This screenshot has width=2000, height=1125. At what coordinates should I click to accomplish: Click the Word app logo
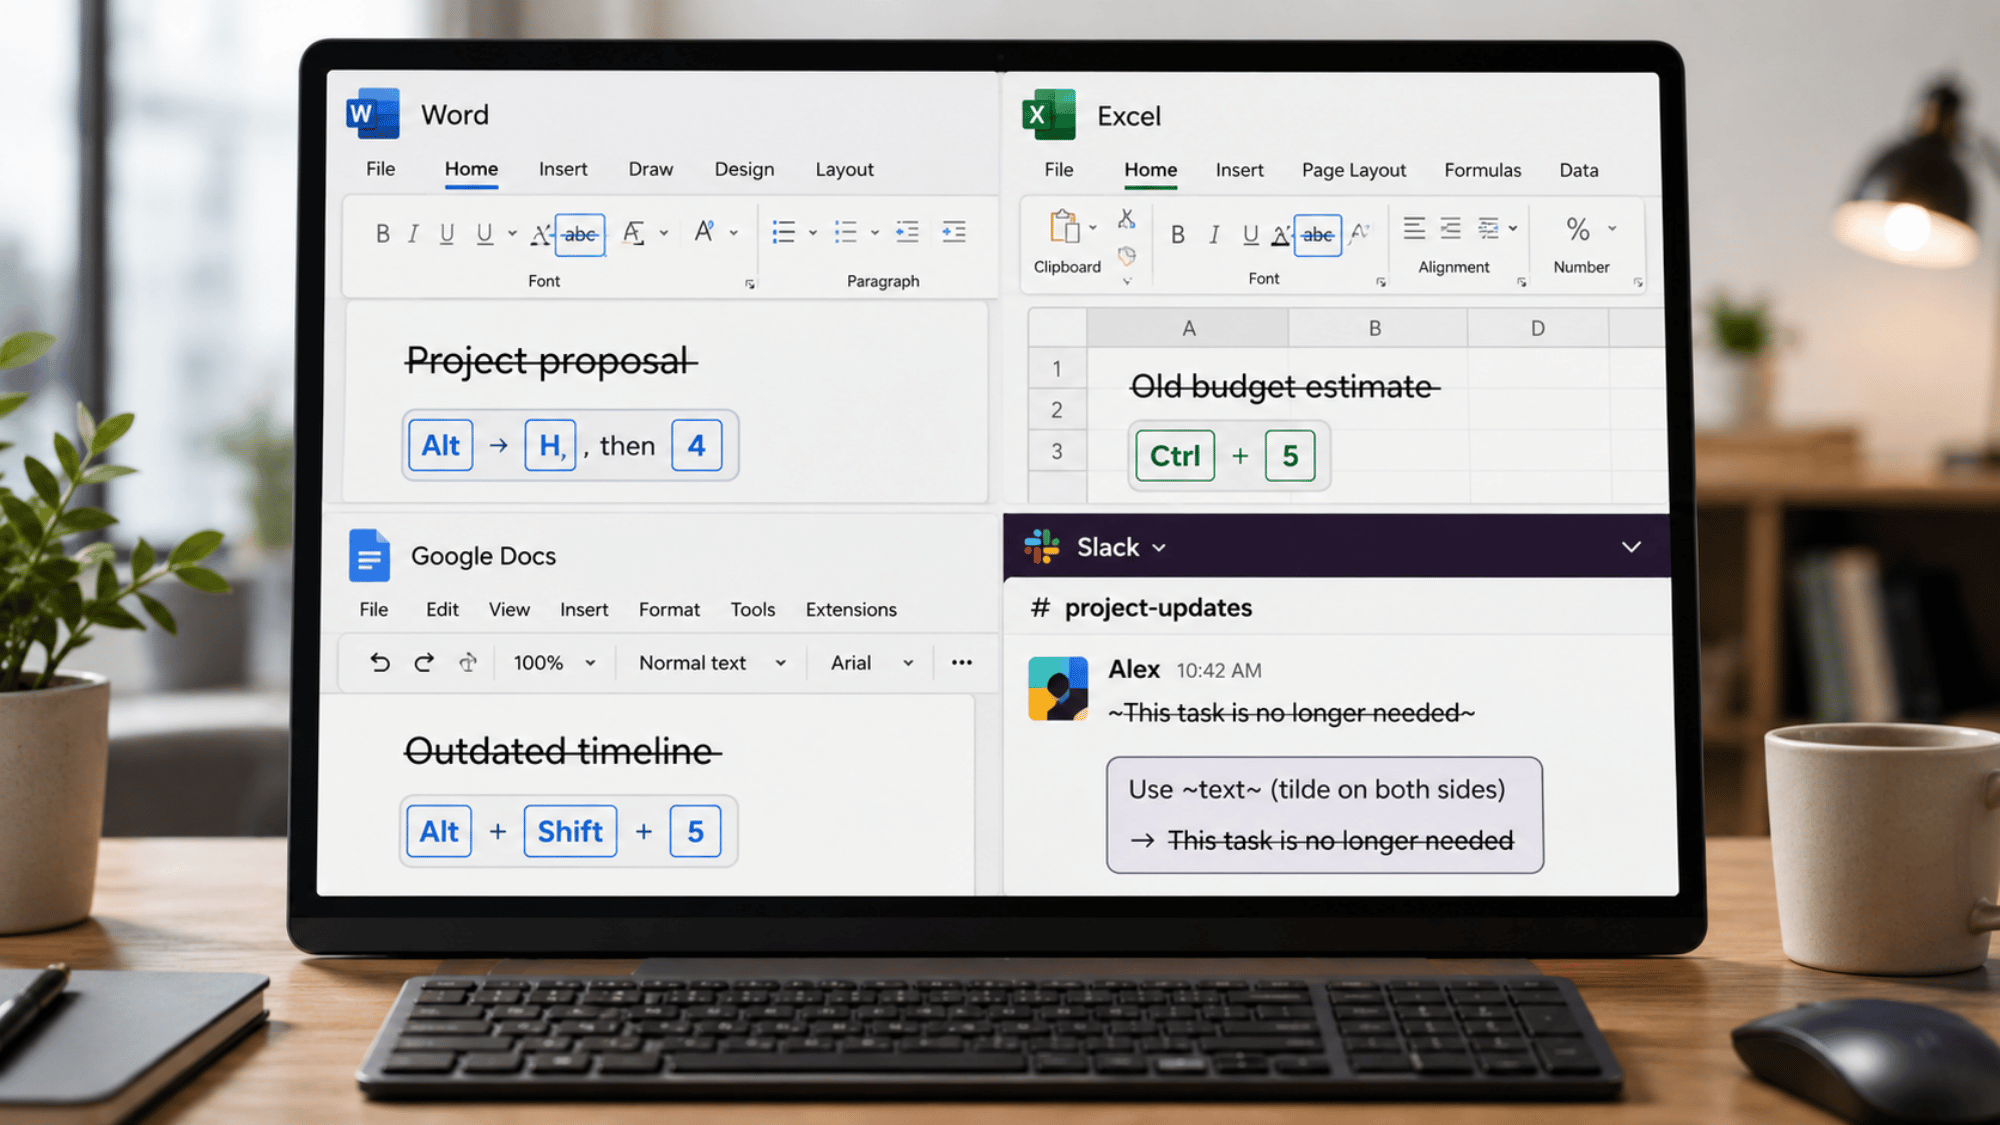pyautogui.click(x=373, y=113)
